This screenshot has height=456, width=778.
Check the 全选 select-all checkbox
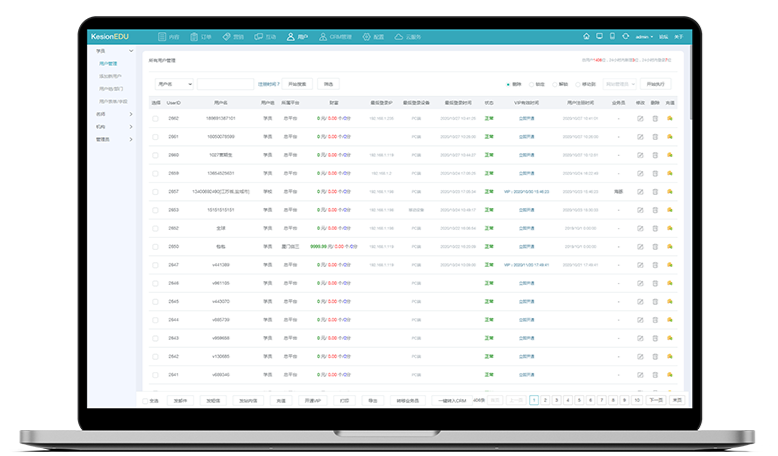[144, 400]
